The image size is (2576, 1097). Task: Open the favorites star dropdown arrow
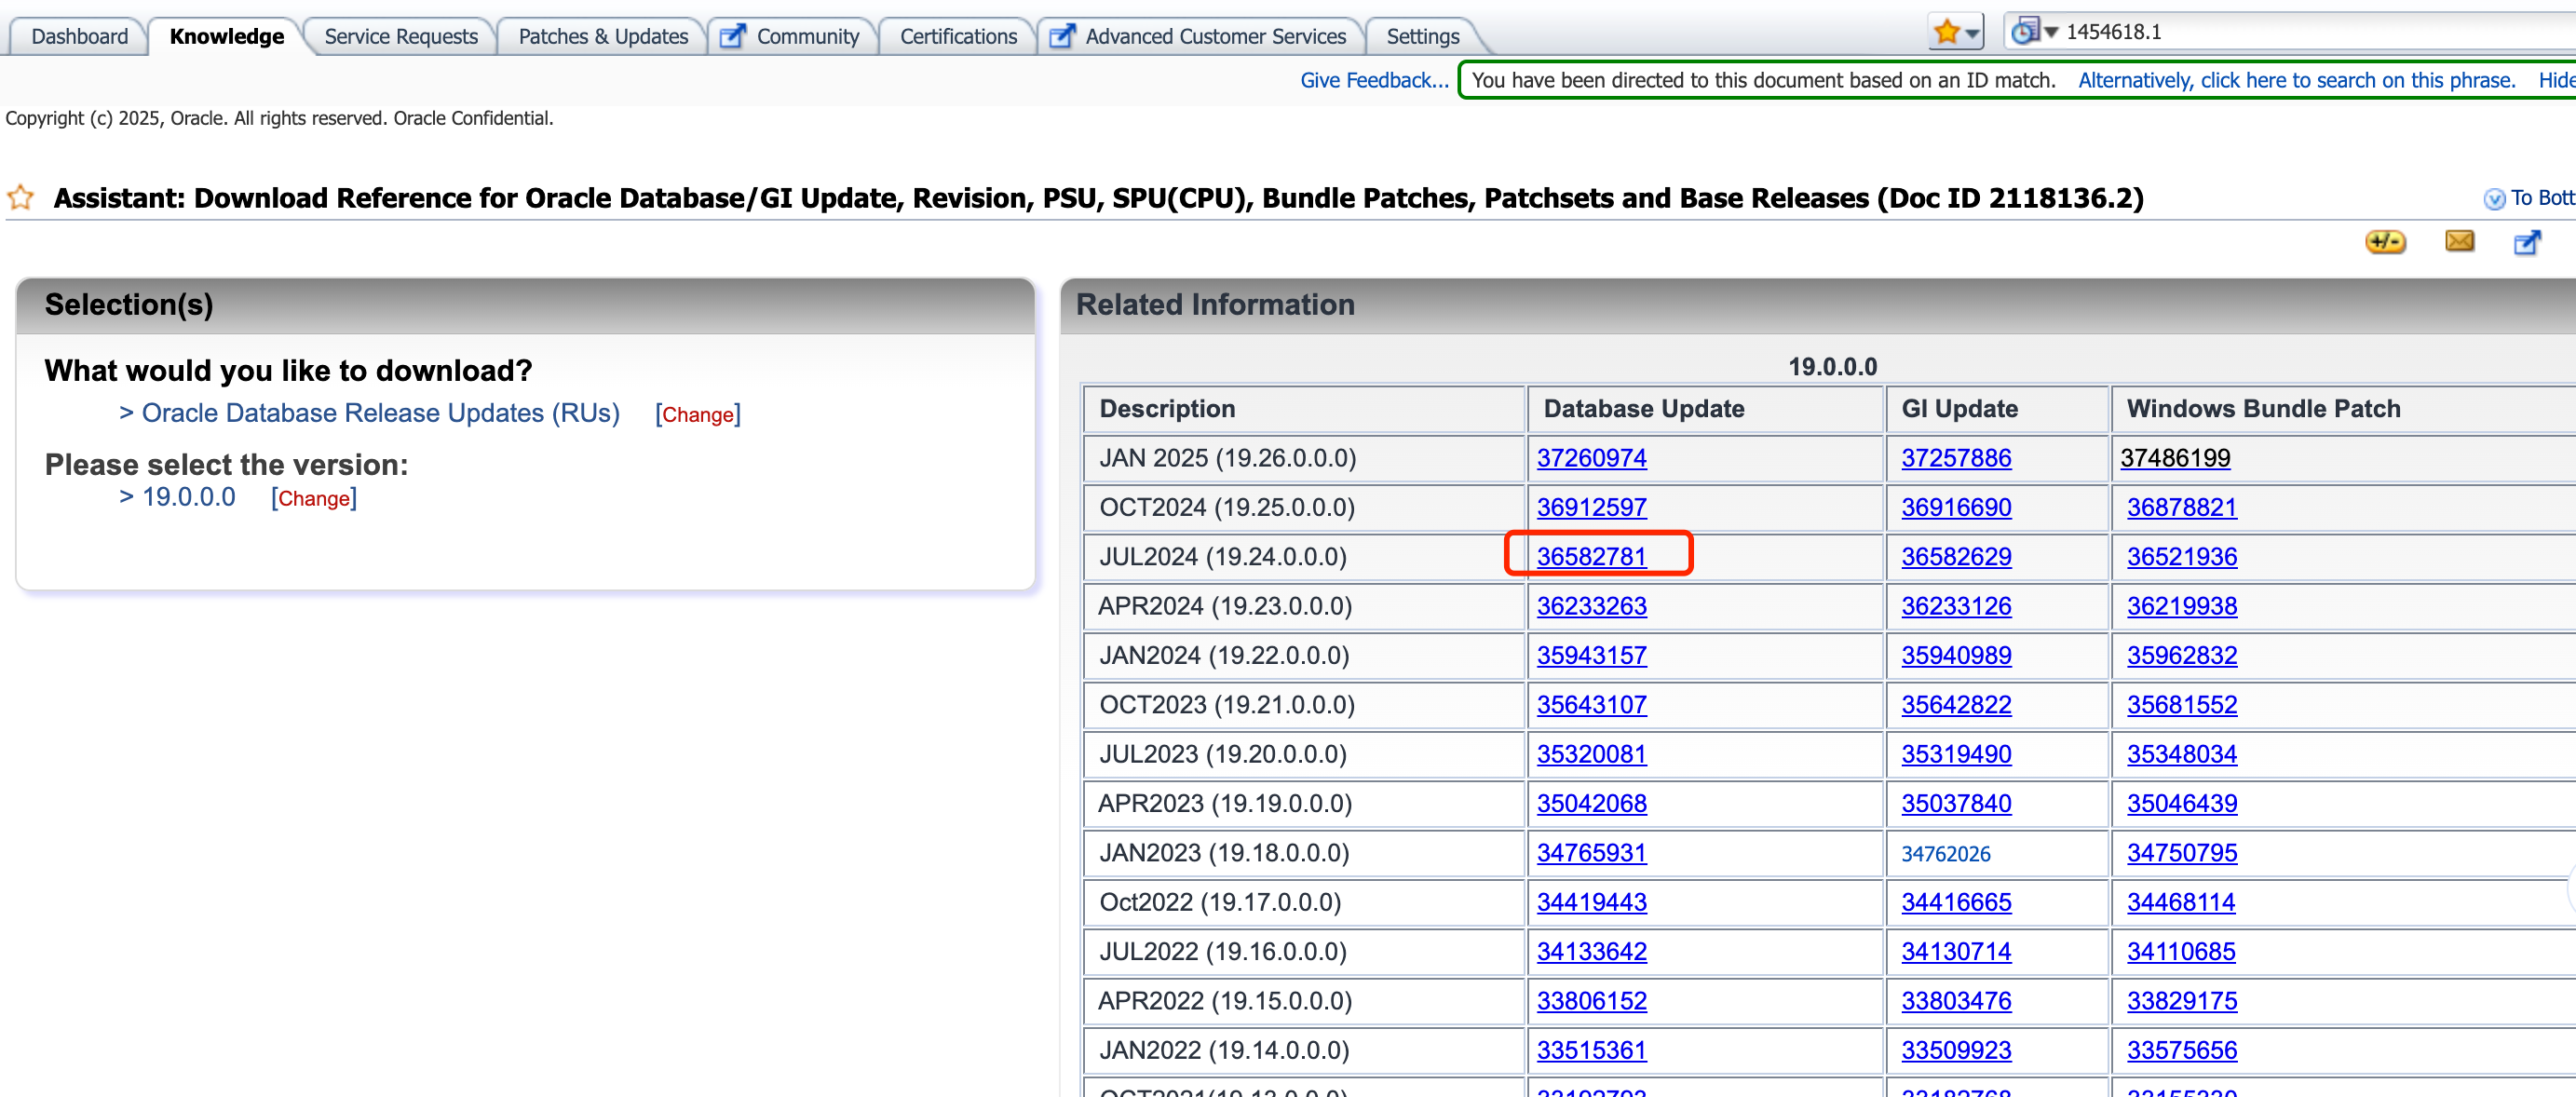point(1971,34)
